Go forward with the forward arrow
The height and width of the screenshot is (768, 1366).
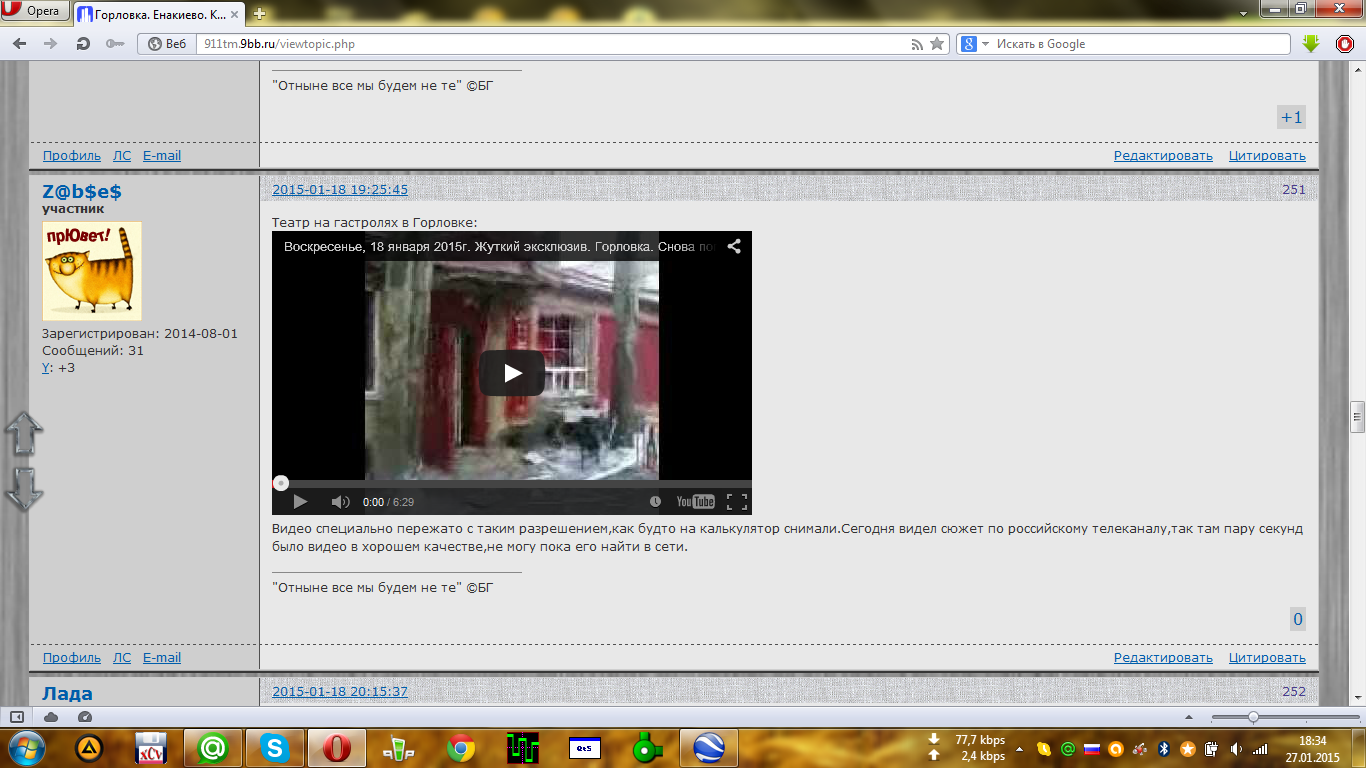50,44
